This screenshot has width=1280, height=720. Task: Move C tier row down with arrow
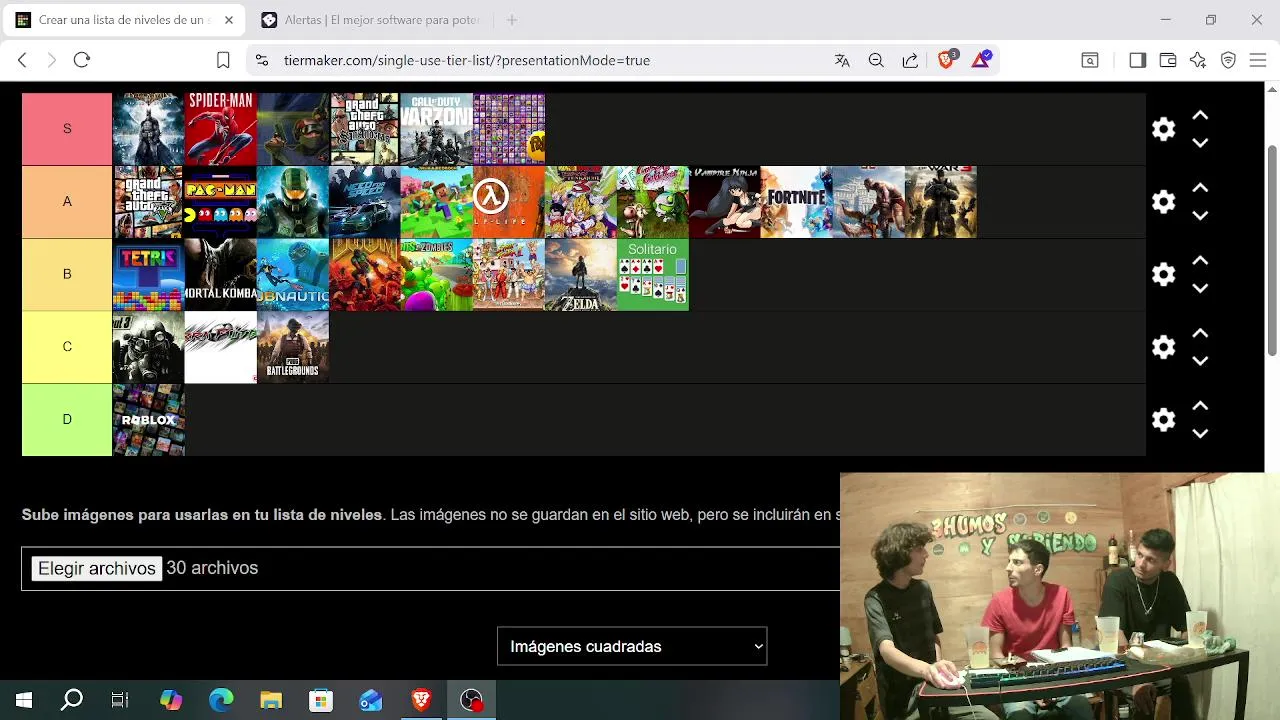1200,361
